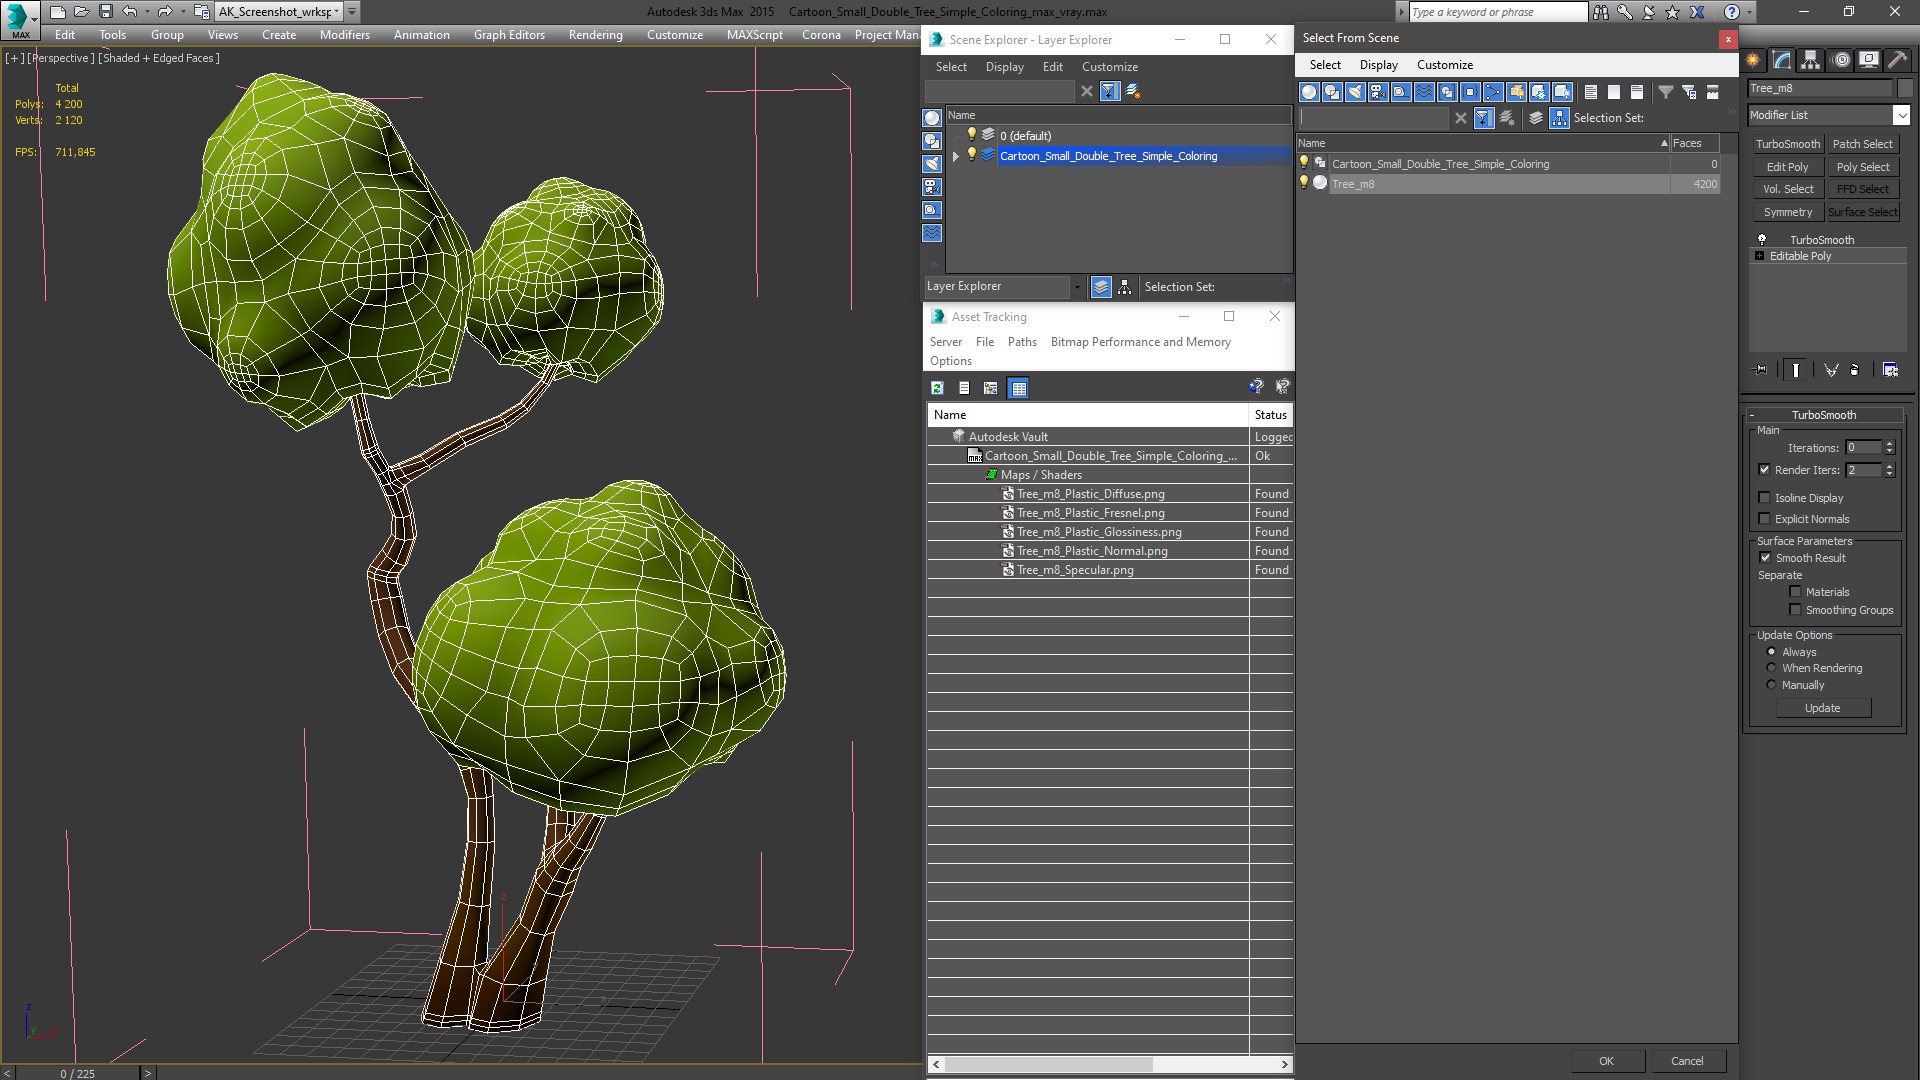Toggle lightbulb of 0 (default) layer
1920x1080 pixels.
(x=971, y=135)
